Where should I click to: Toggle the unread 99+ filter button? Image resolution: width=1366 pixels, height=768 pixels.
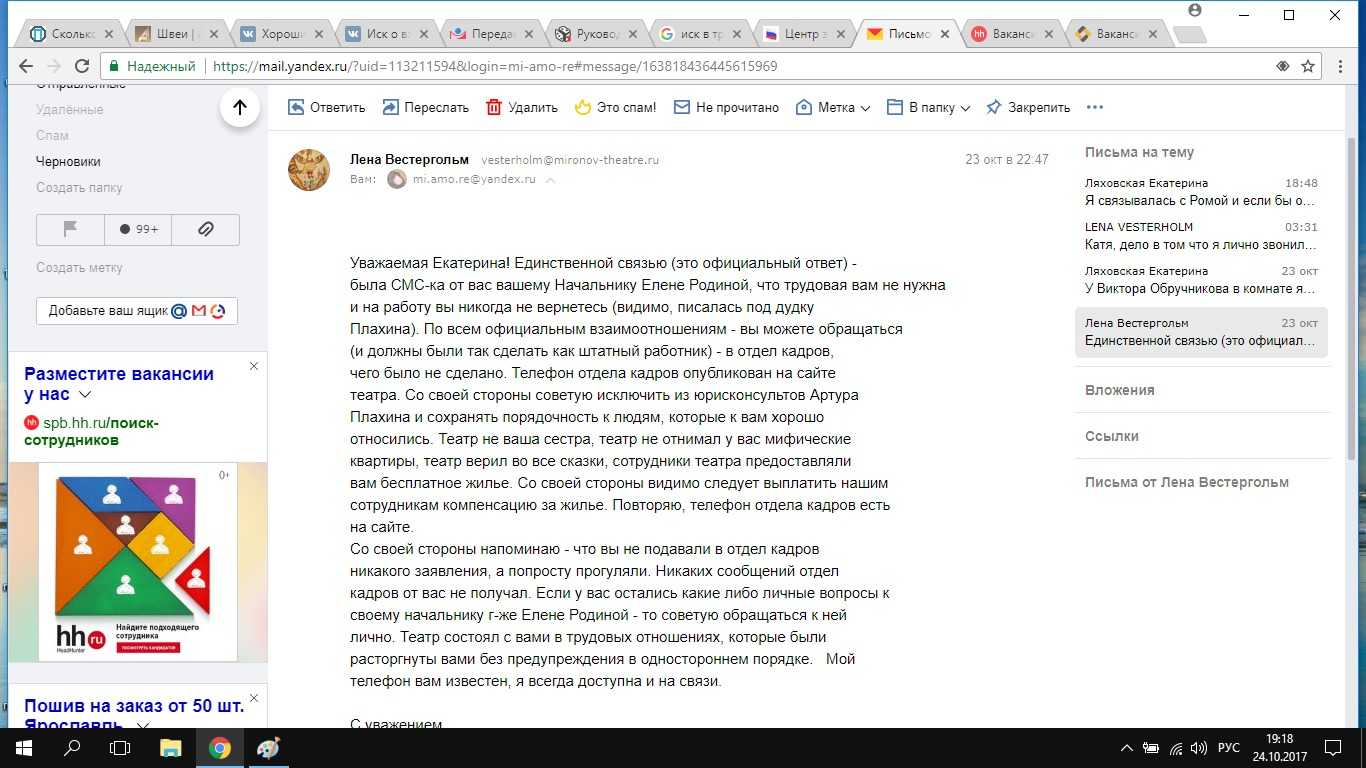[138, 229]
